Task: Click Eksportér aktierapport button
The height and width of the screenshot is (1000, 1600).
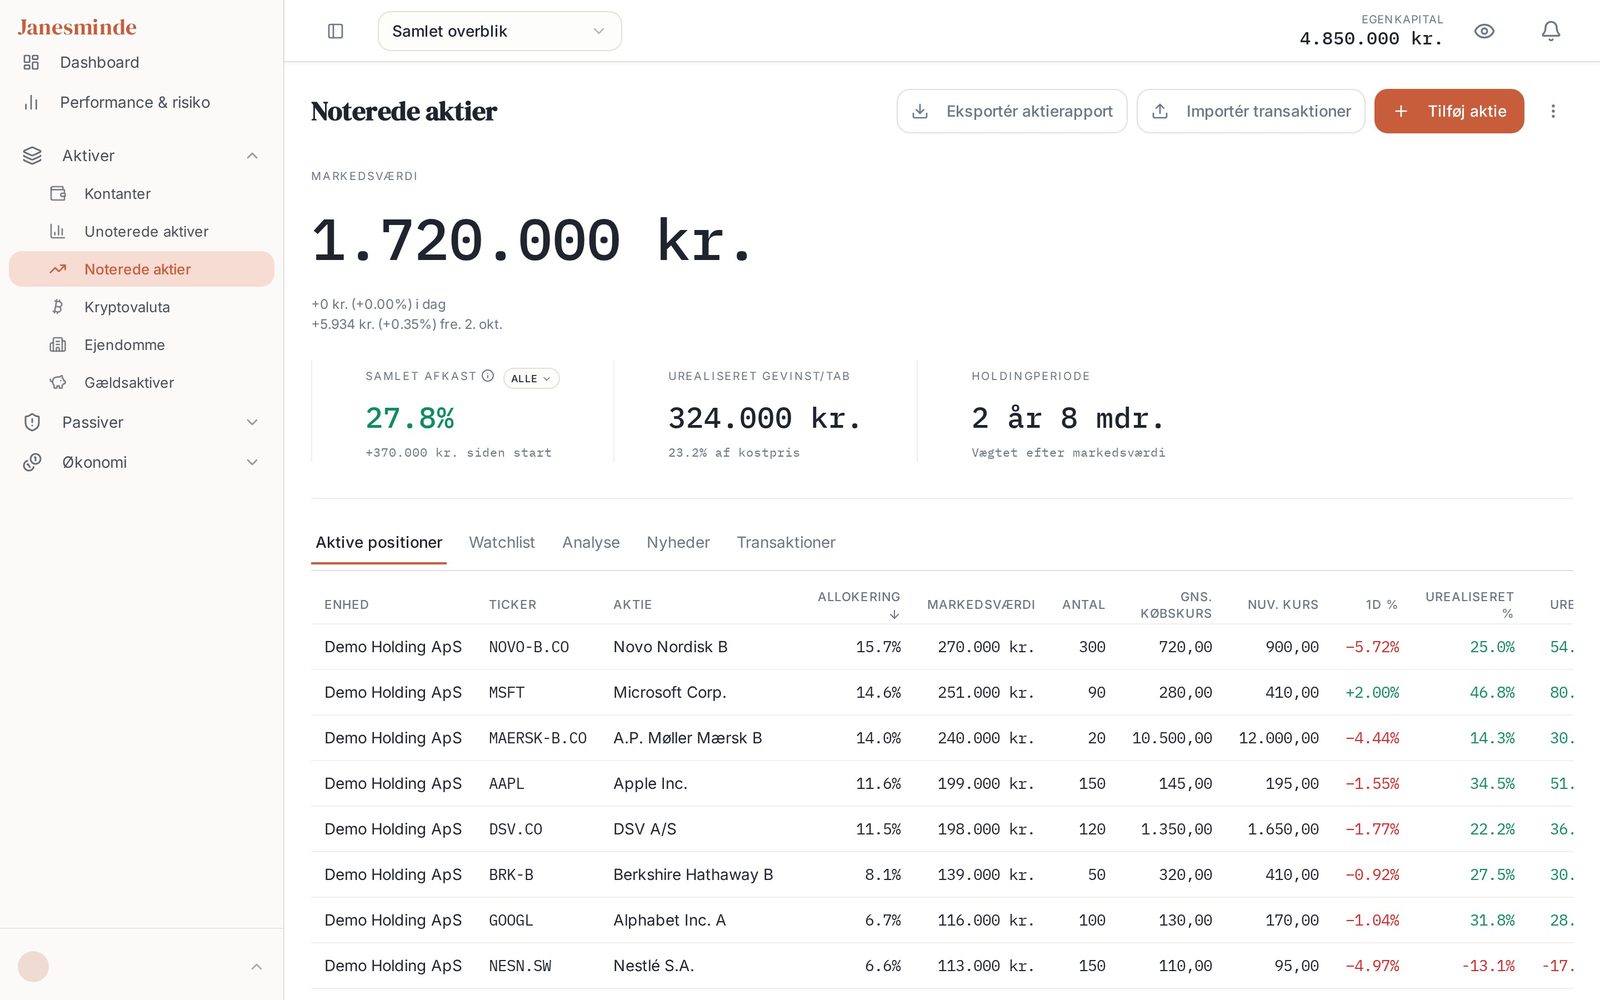Action: click(x=1012, y=111)
